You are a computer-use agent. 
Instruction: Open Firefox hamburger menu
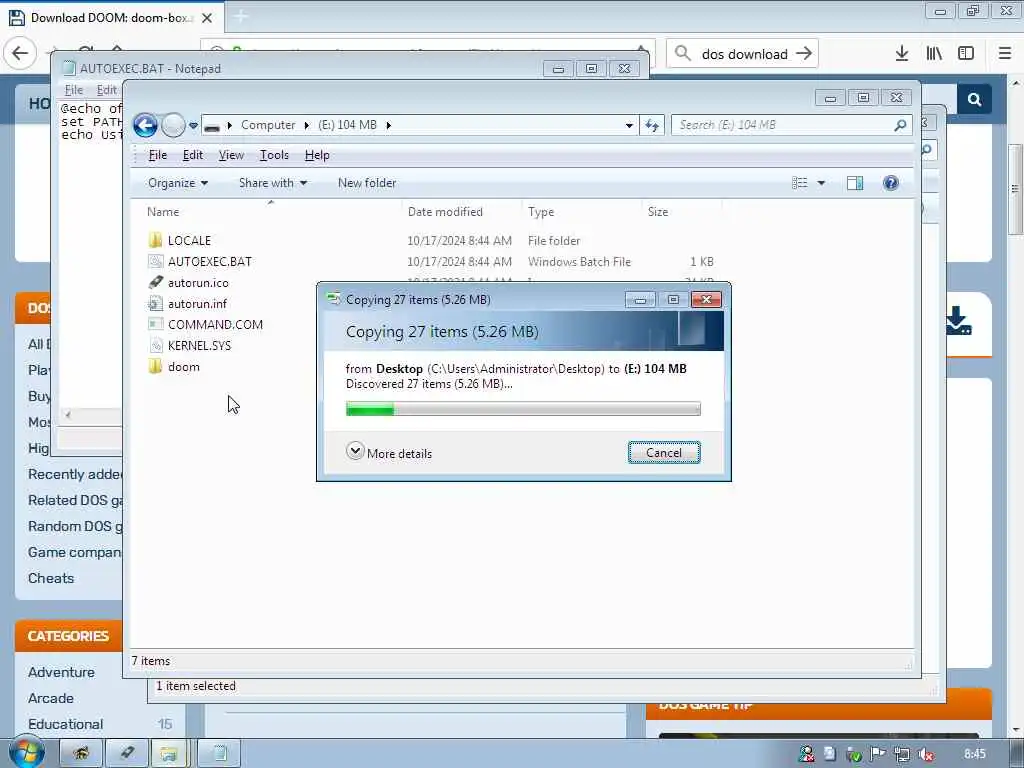tap(1004, 54)
